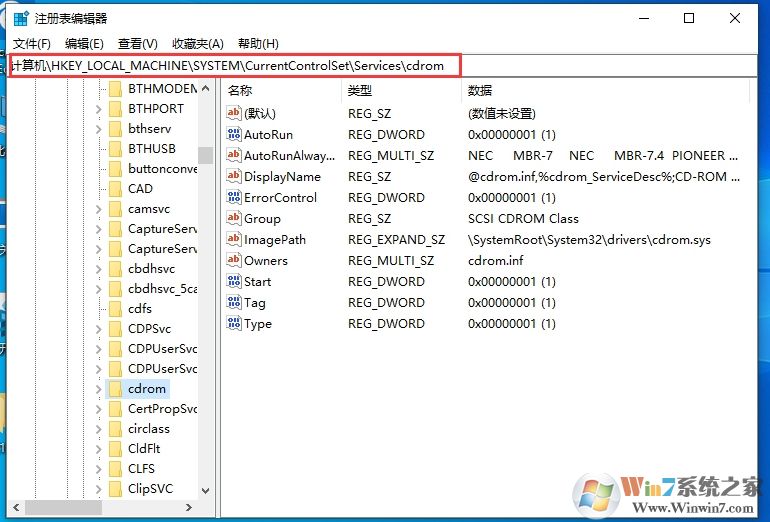
Task: Select the Tag DWORD value icon
Action: (x=234, y=302)
